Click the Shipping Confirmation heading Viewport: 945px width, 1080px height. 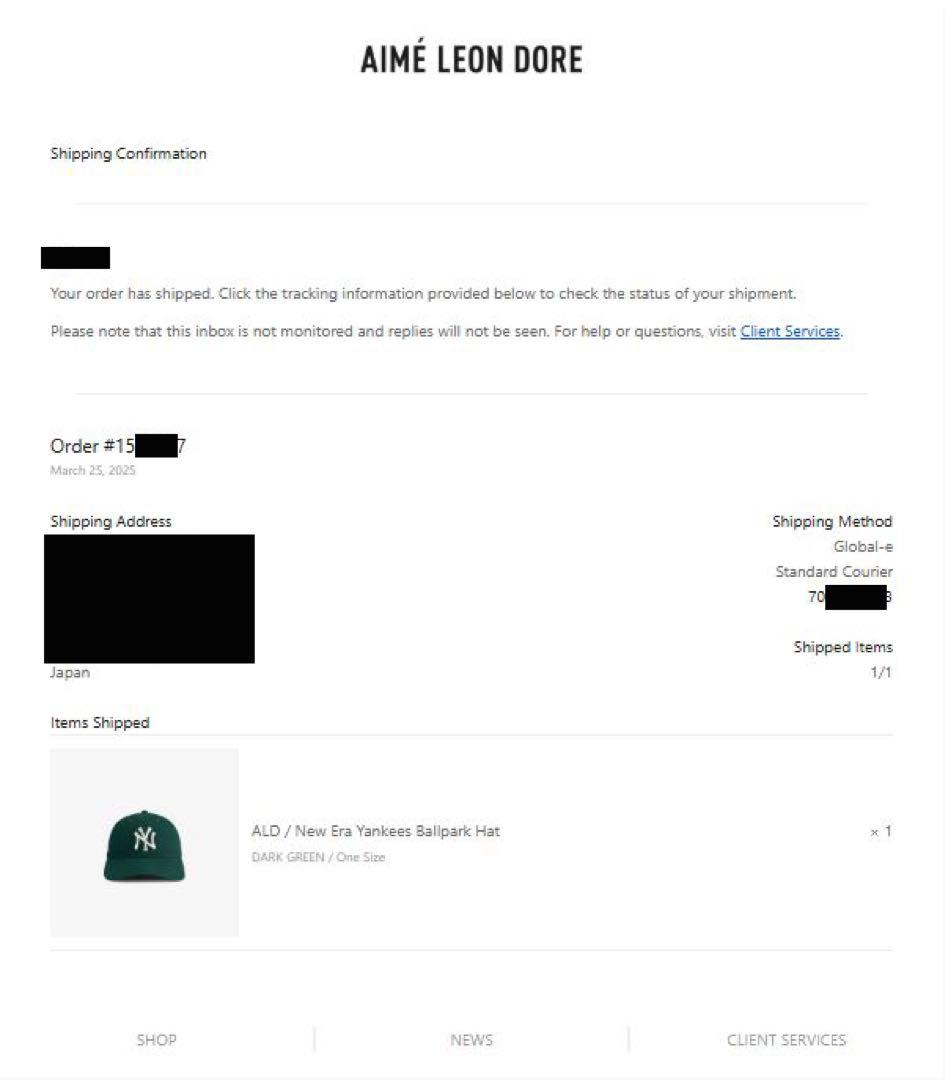[128, 154]
